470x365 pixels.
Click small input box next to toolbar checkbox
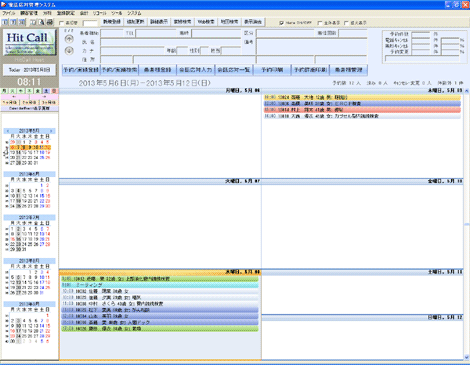tap(90, 23)
